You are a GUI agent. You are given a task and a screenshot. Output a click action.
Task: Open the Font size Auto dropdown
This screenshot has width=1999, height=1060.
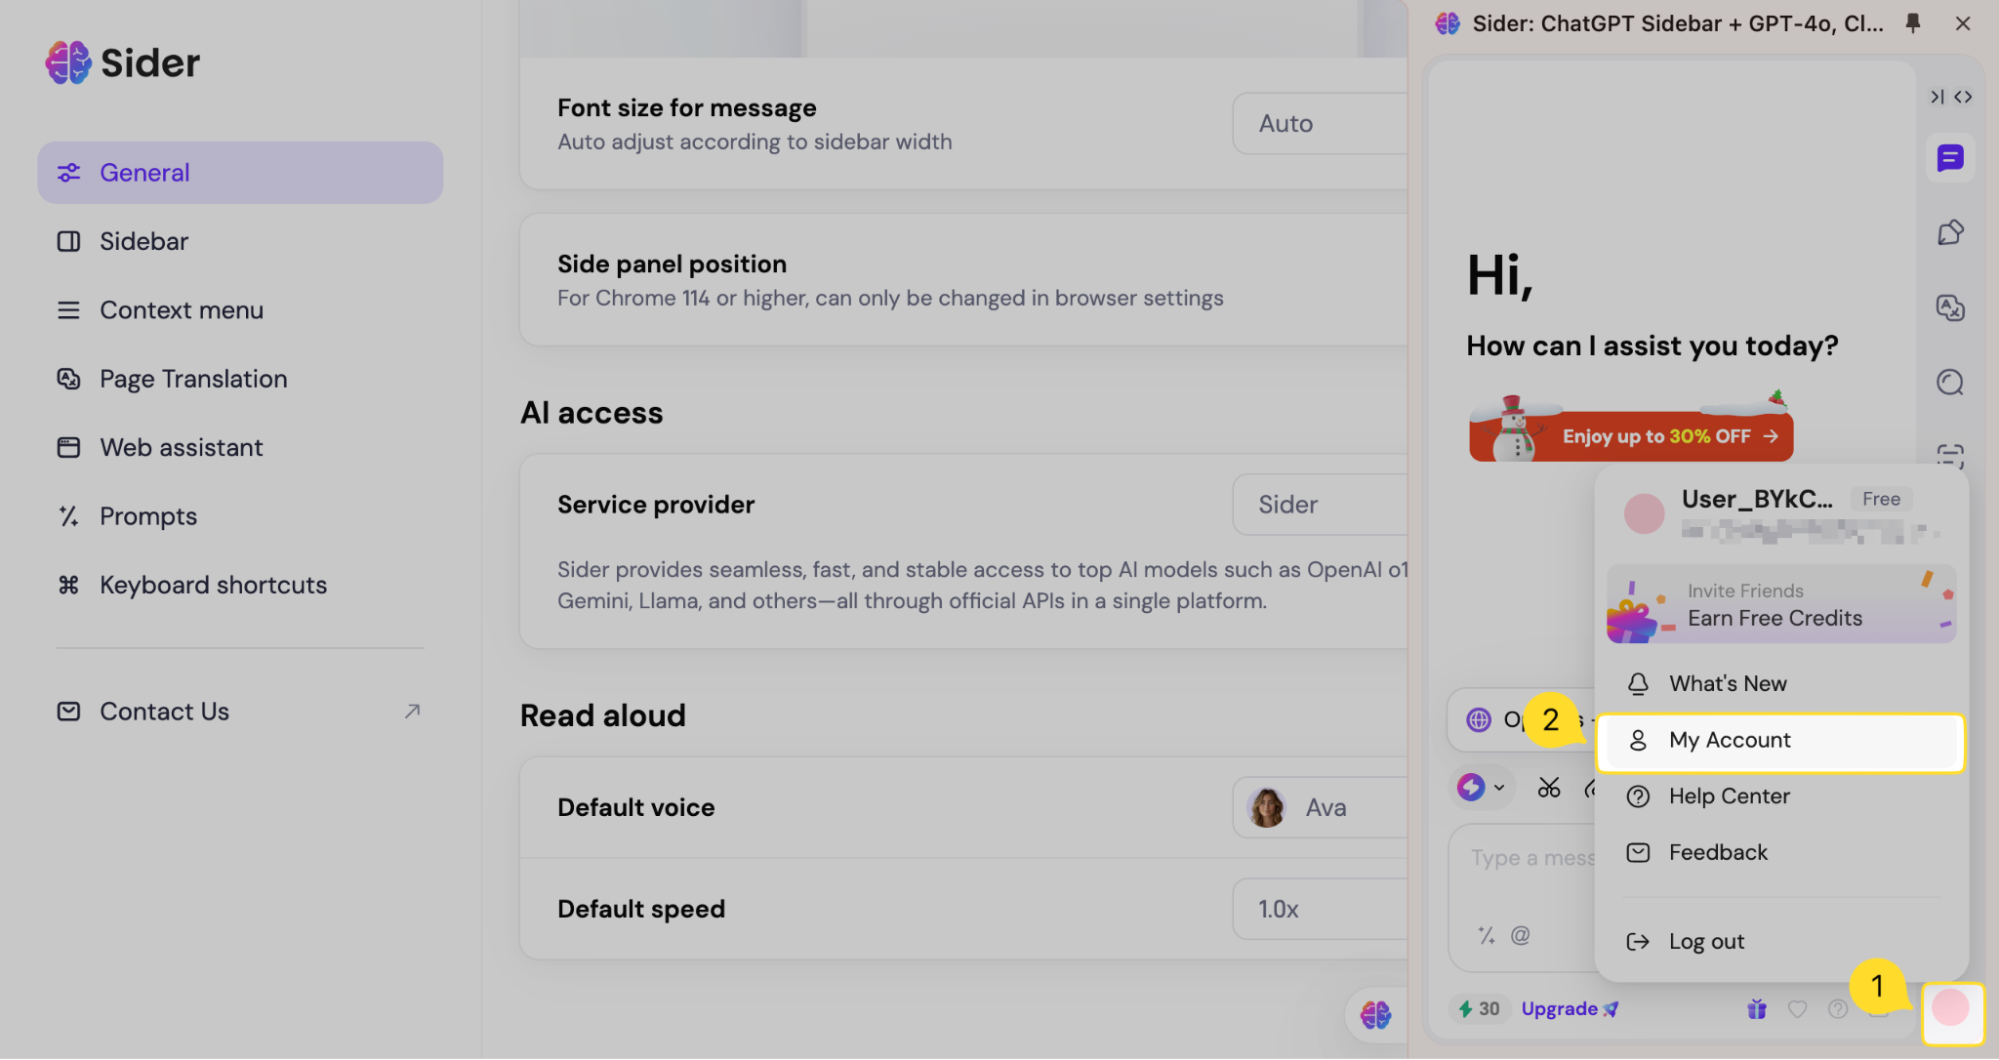pos(1320,124)
